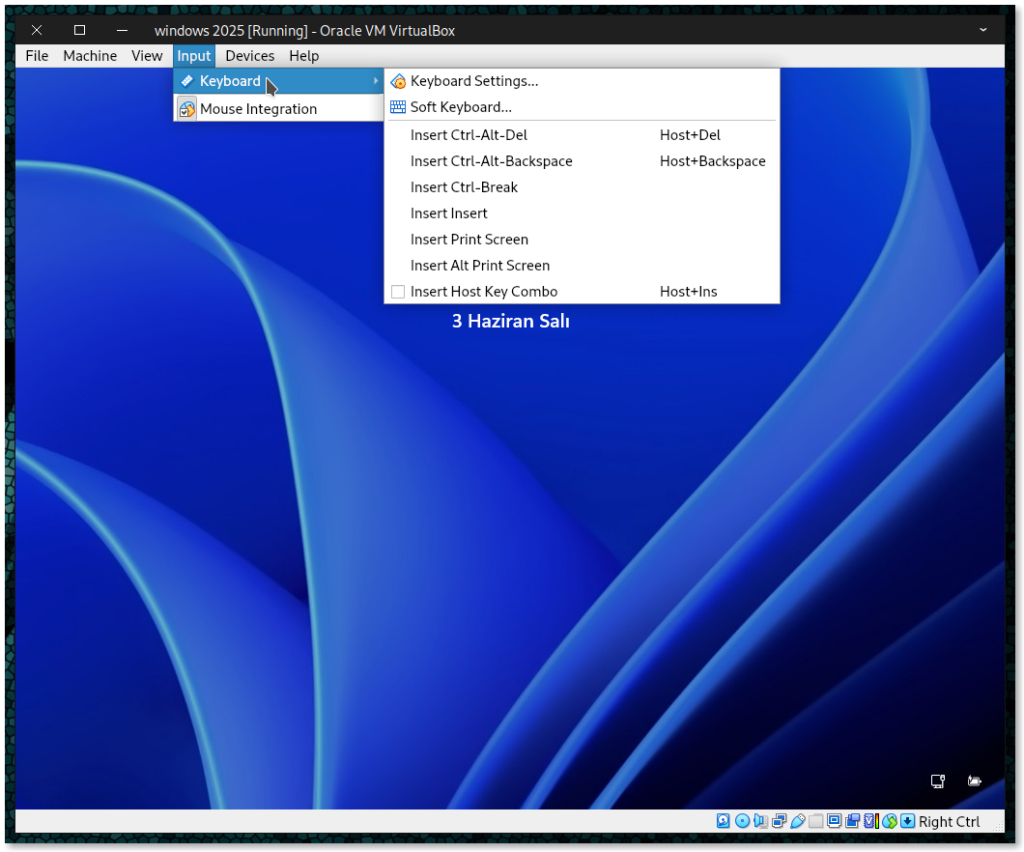Click the status bar resize grip
Screen dimensions: 1024x852
click(997, 826)
